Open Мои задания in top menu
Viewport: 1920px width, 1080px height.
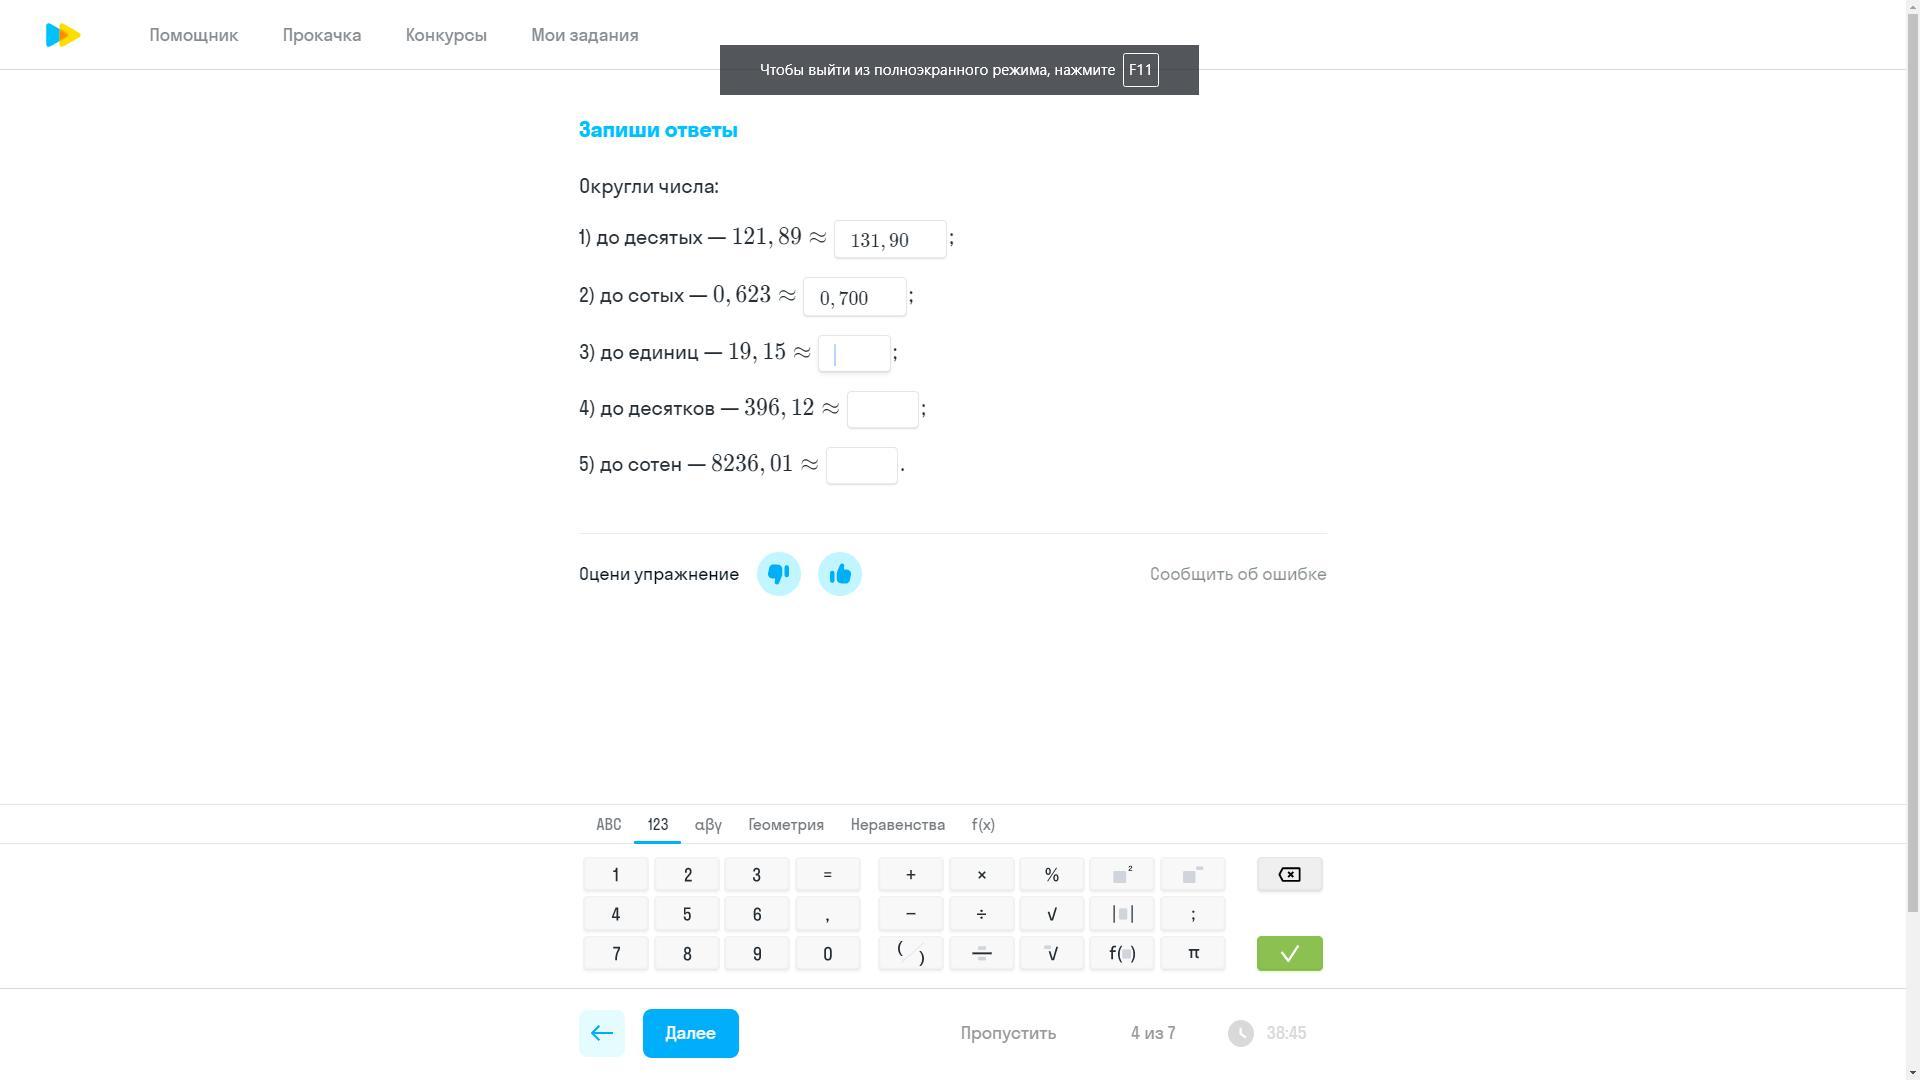pyautogui.click(x=584, y=35)
